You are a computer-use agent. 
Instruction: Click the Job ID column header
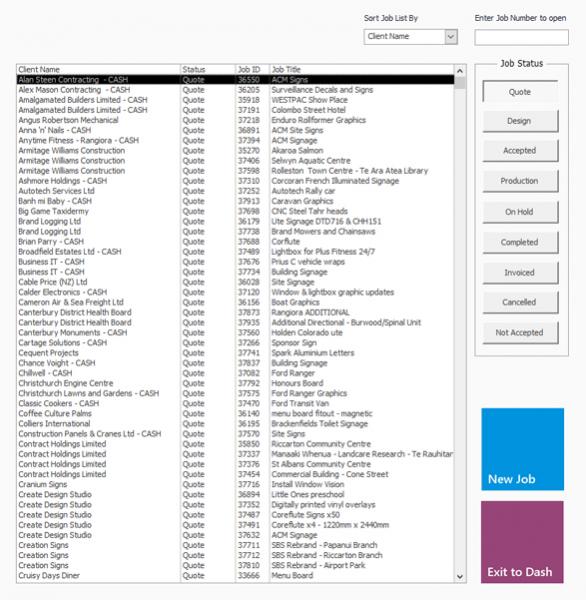[253, 70]
